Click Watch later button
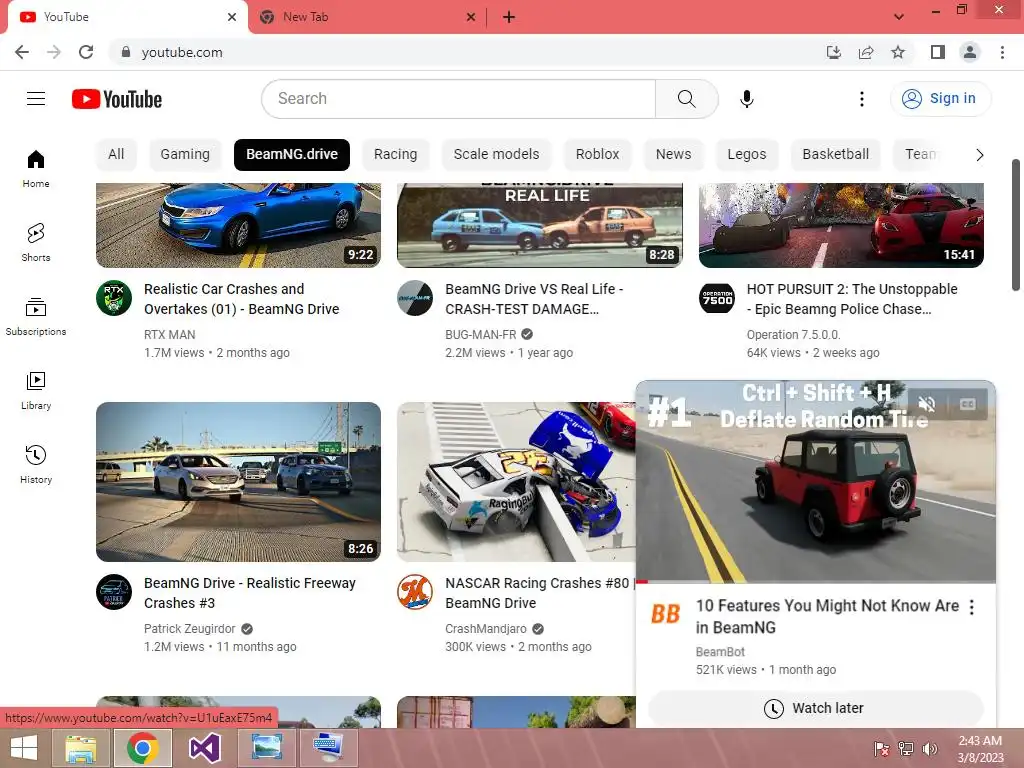 coord(815,708)
